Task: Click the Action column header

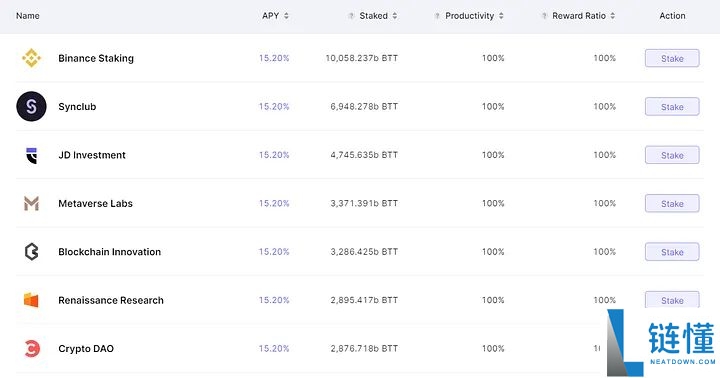Action: pyautogui.click(x=672, y=16)
